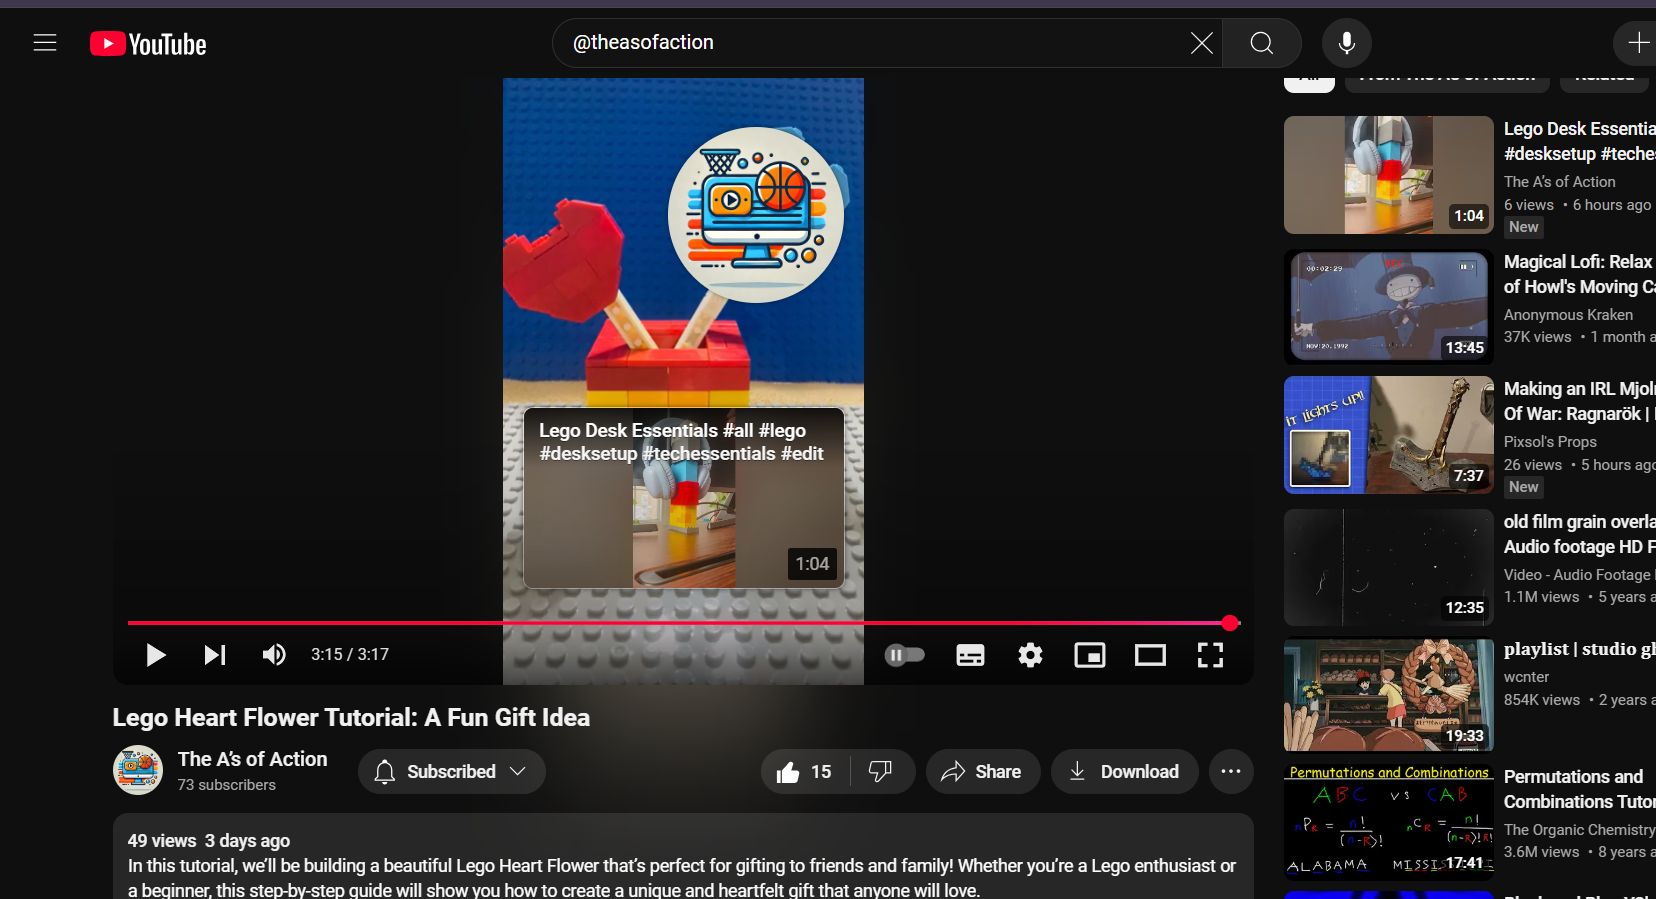The width and height of the screenshot is (1656, 899).
Task: Click the 'old film grain overla' video title
Action: point(1580,534)
